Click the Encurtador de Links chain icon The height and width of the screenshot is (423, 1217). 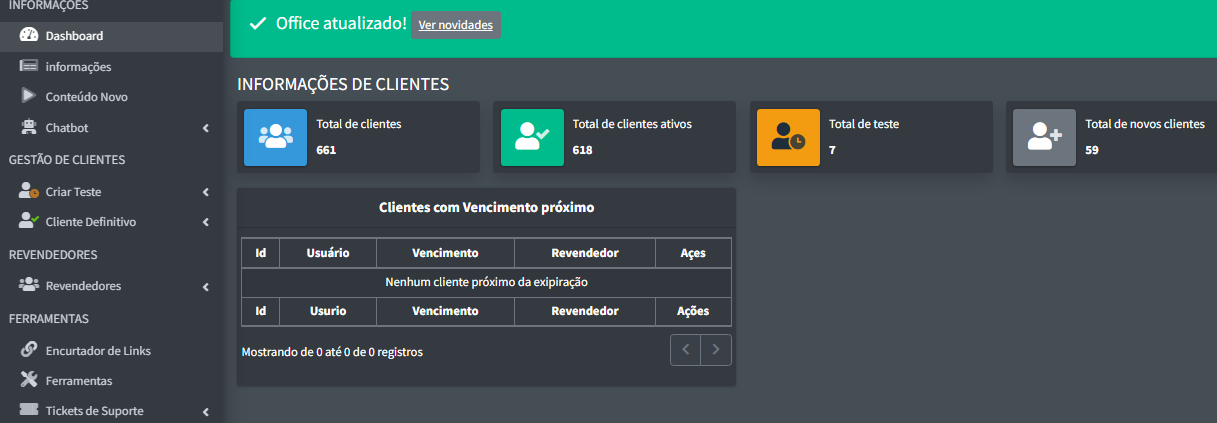(x=28, y=350)
